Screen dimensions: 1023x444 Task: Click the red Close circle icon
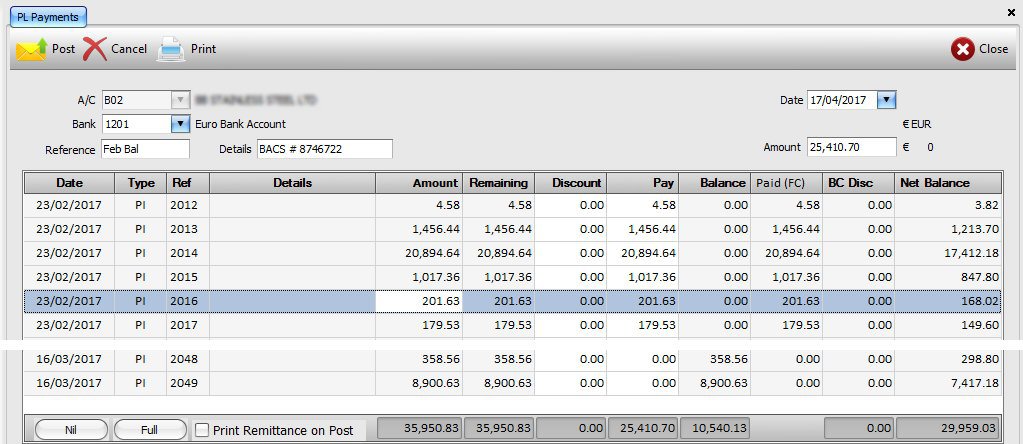coord(962,49)
